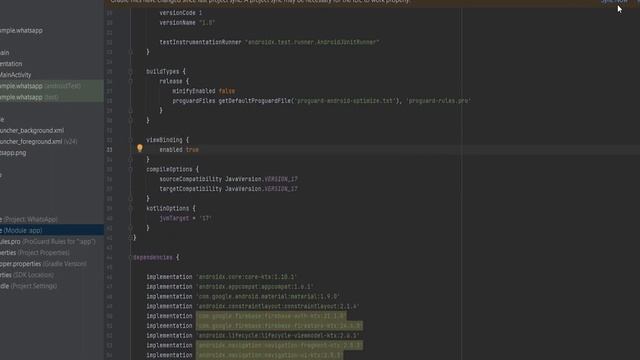Click the 'kotlinOptions' keyword
The image size is (640, 360).
click(167, 209)
